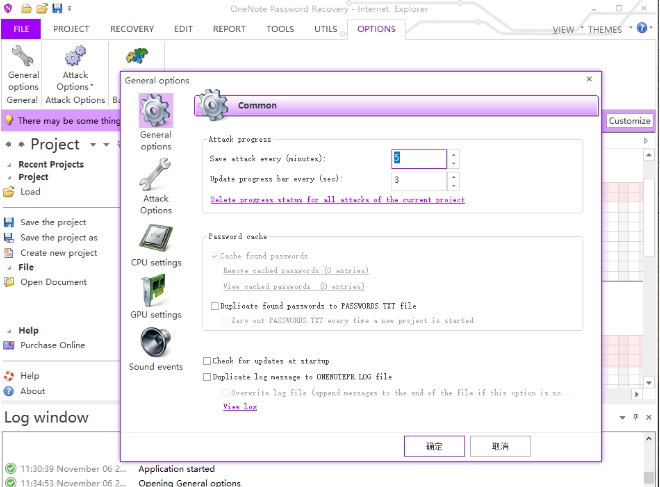Image resolution: width=660 pixels, height=487 pixels.
Task: Click the 取消 cancel button
Action: (500, 446)
